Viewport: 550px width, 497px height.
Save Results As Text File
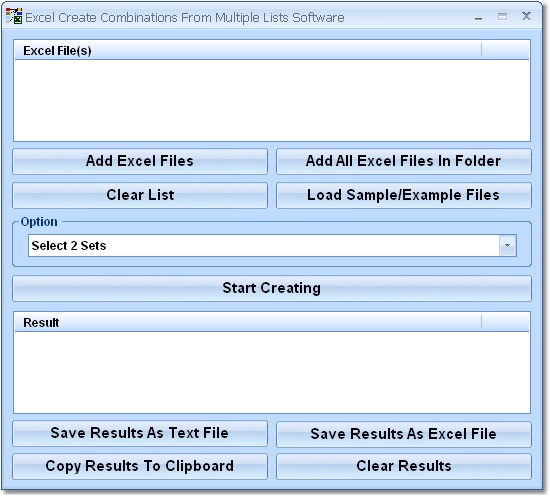[140, 434]
